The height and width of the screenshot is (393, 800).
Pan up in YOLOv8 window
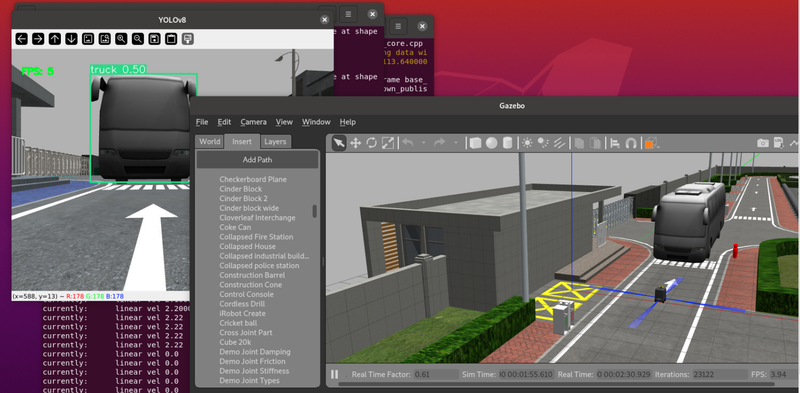point(55,39)
